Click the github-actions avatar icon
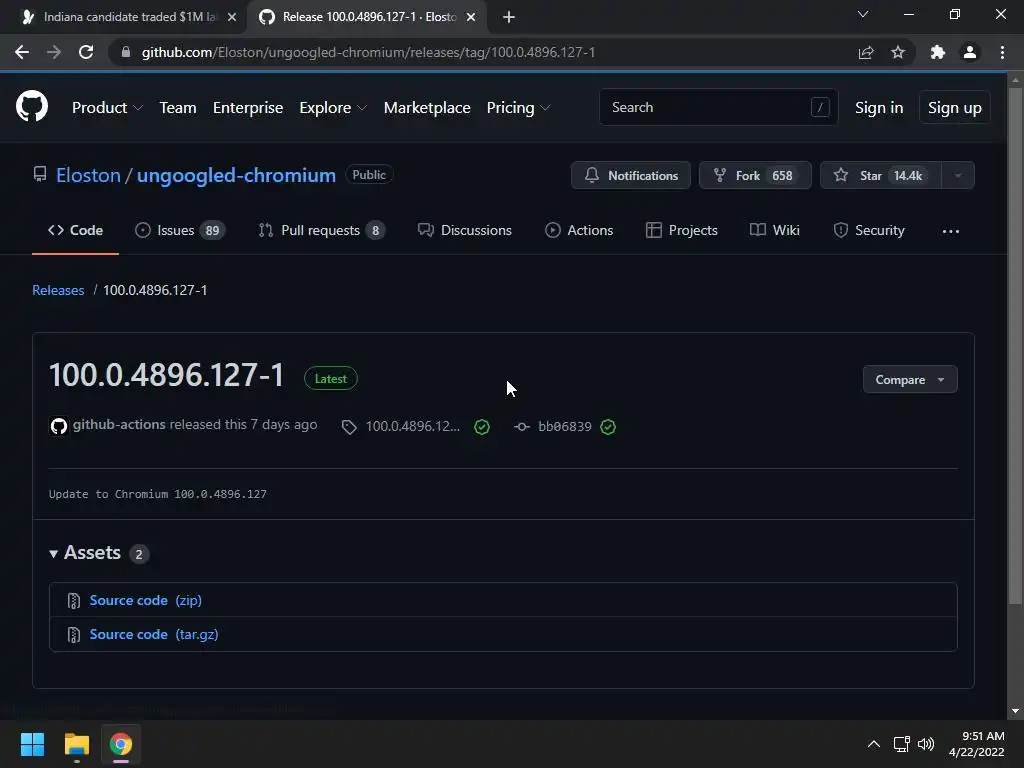This screenshot has width=1024, height=768. tap(59, 426)
